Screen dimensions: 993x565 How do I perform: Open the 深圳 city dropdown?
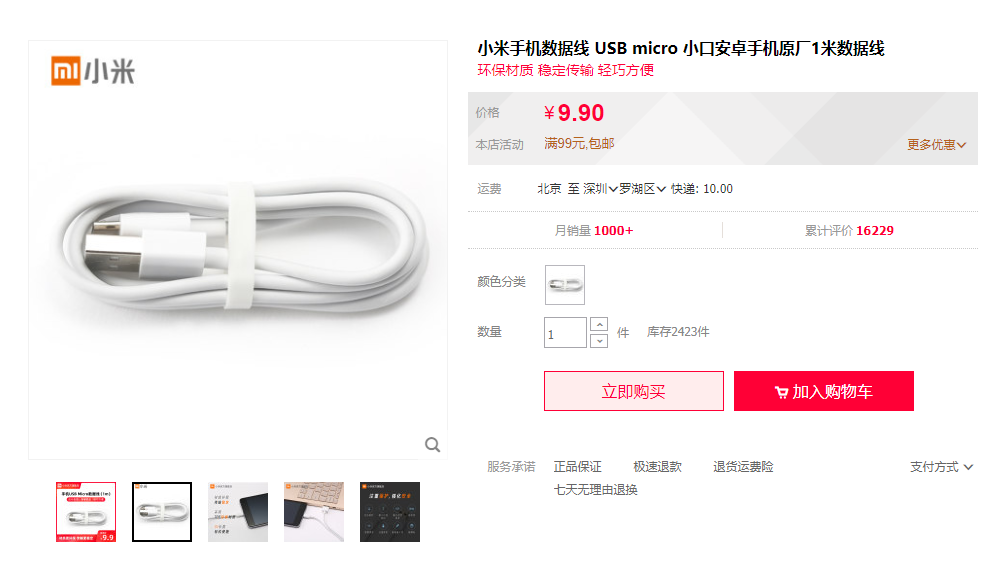click(600, 189)
